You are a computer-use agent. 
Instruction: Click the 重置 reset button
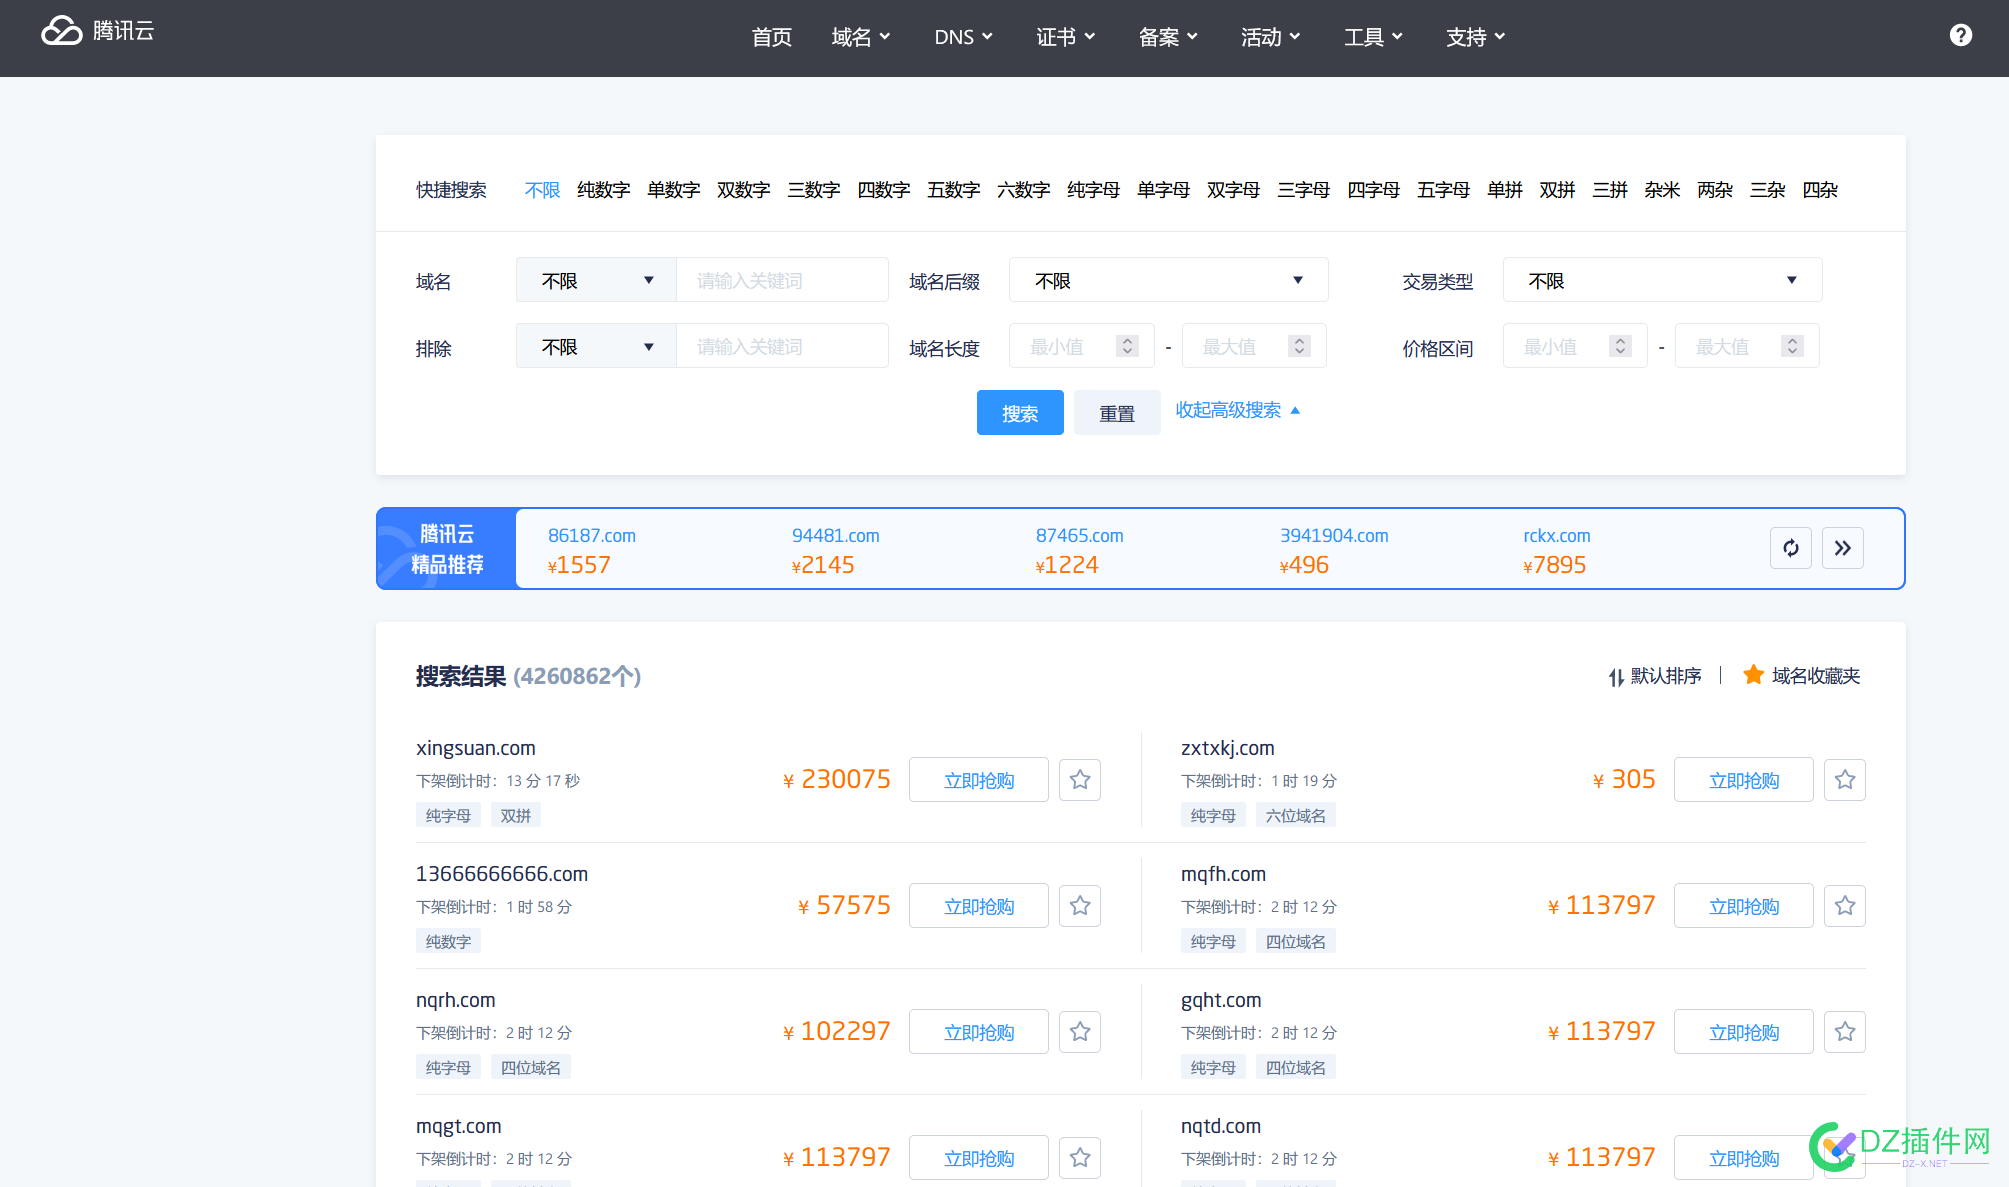click(1117, 413)
